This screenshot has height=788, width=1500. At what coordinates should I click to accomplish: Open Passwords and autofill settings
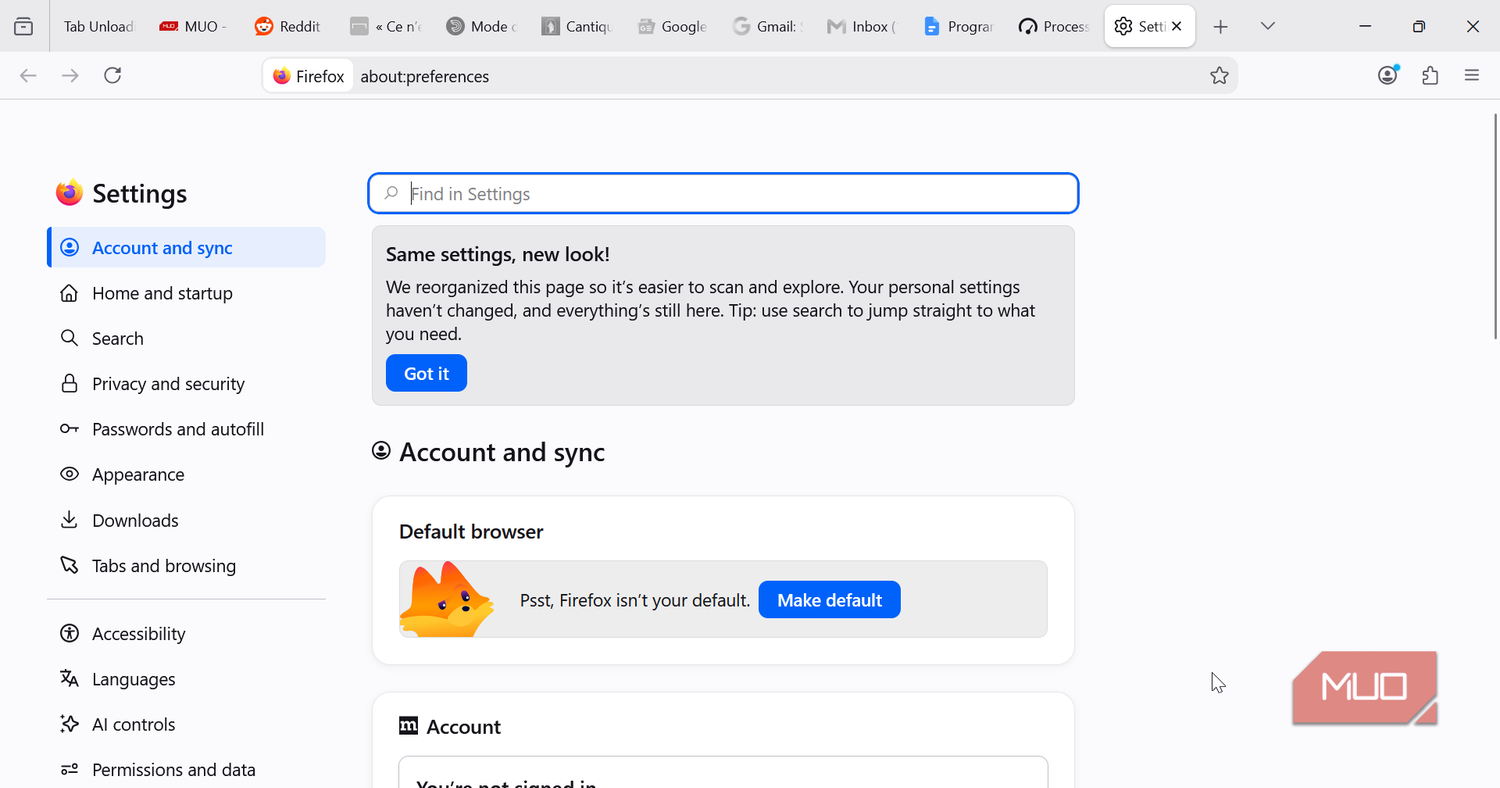pos(186,429)
